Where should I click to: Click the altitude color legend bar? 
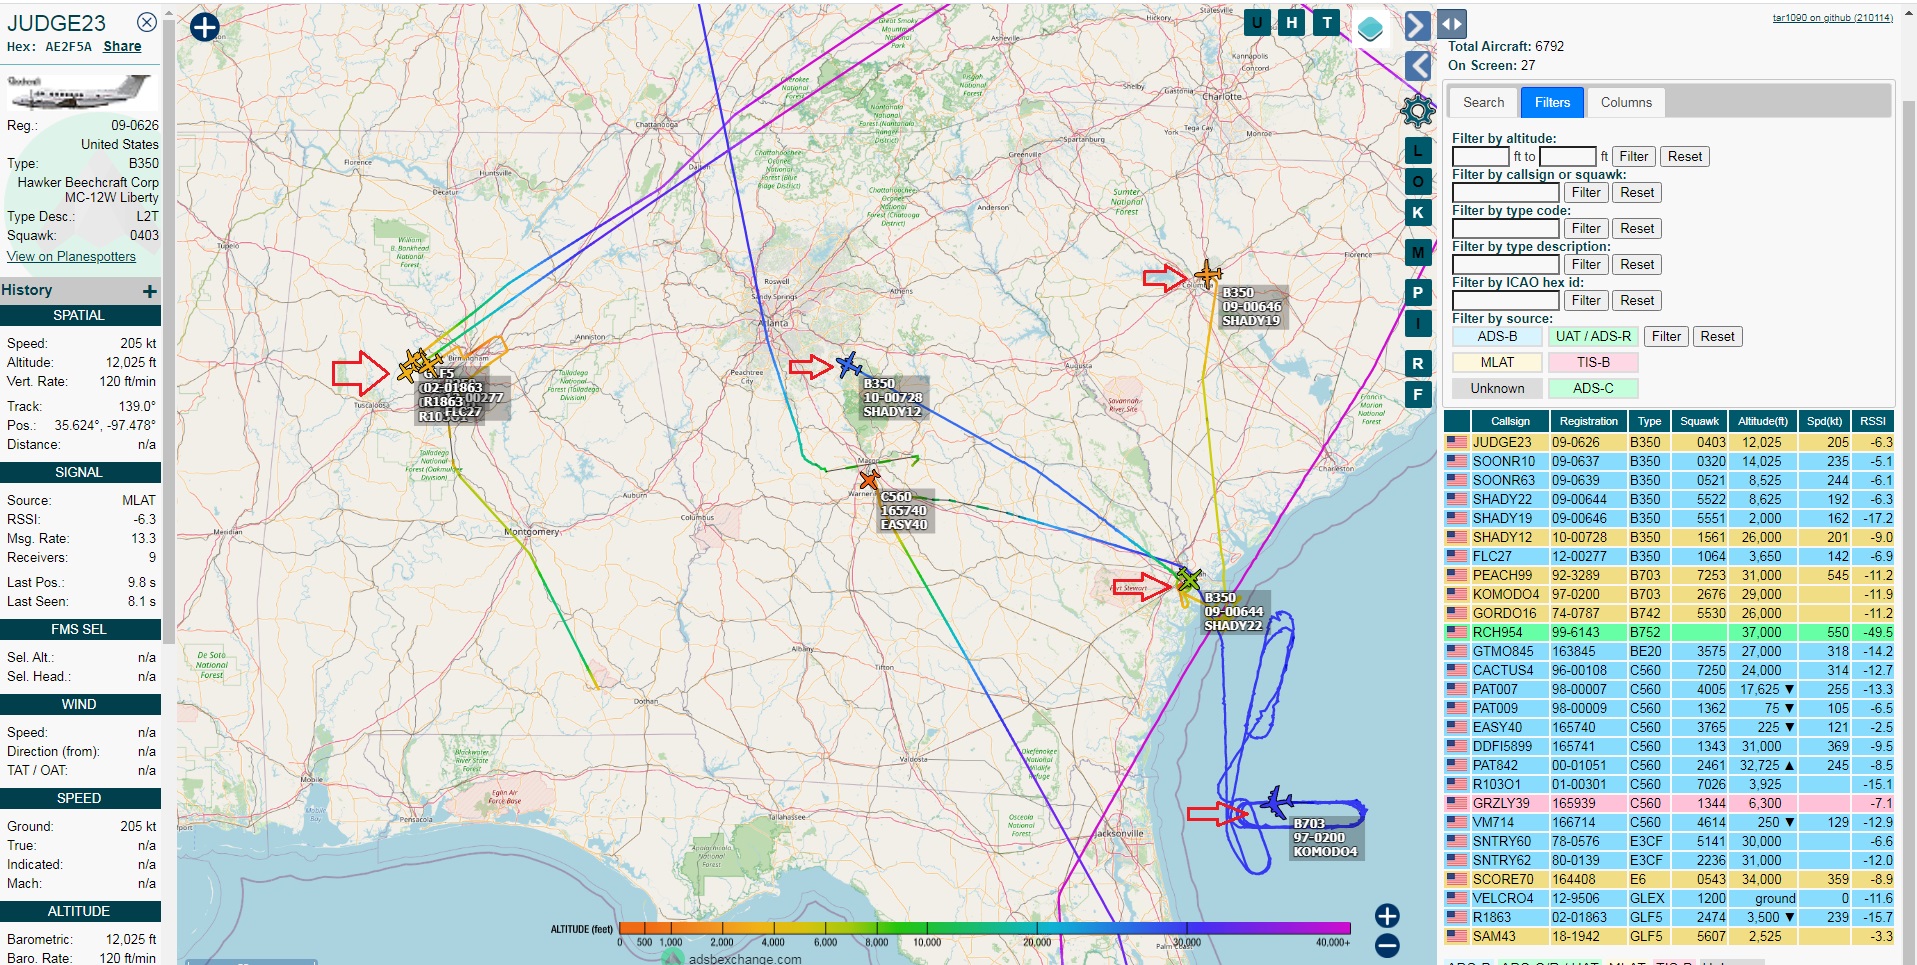(984, 928)
